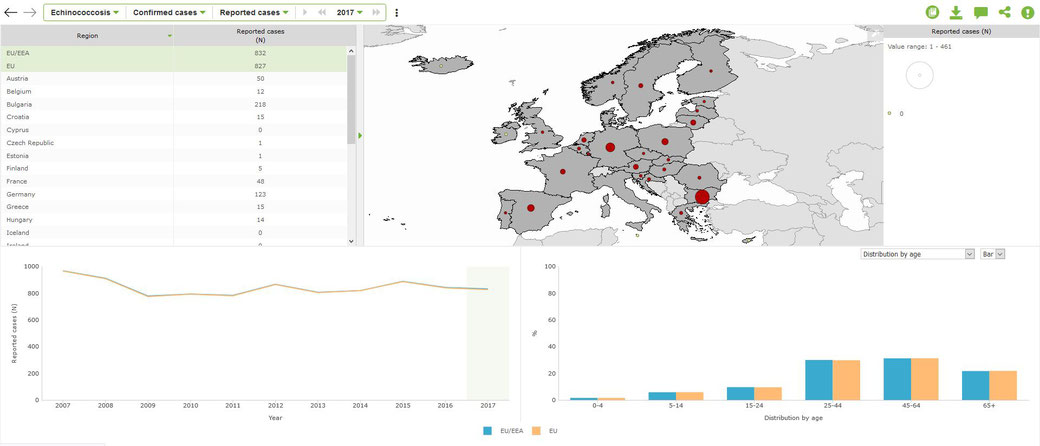Select the Austria row
The height and width of the screenshot is (446, 1040).
(x=173, y=78)
